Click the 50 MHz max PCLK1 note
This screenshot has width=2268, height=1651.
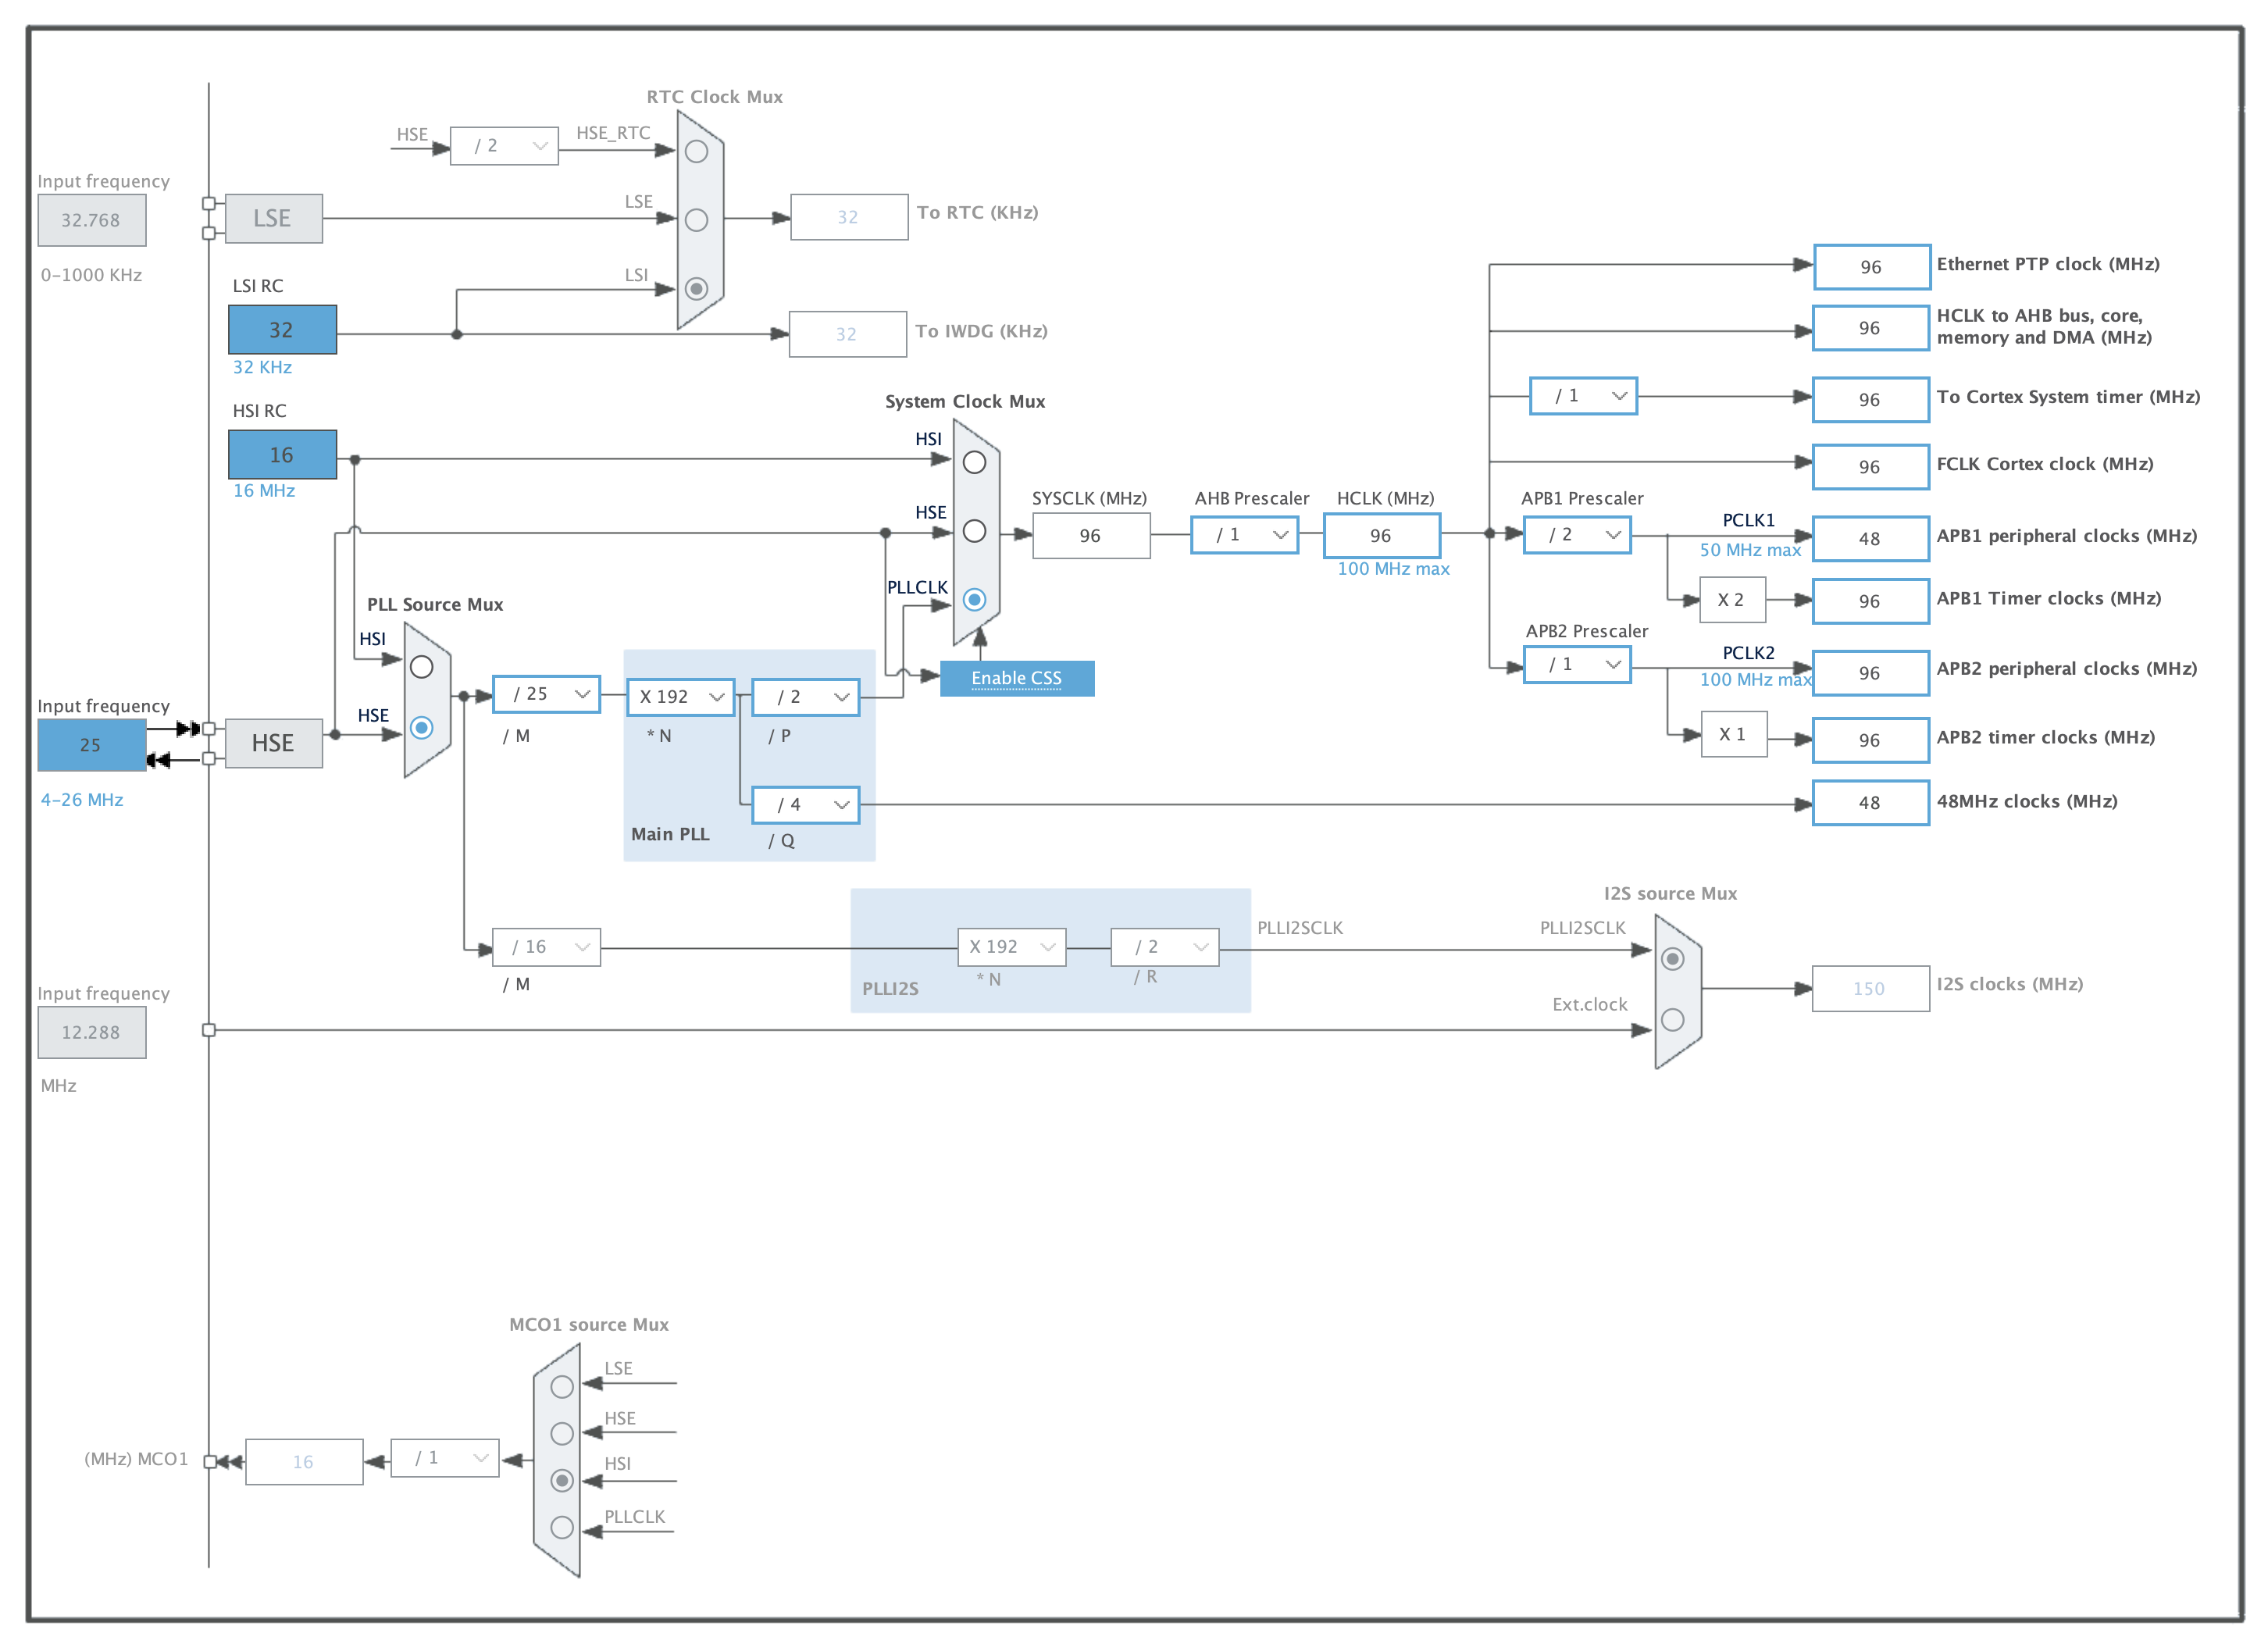[1750, 550]
